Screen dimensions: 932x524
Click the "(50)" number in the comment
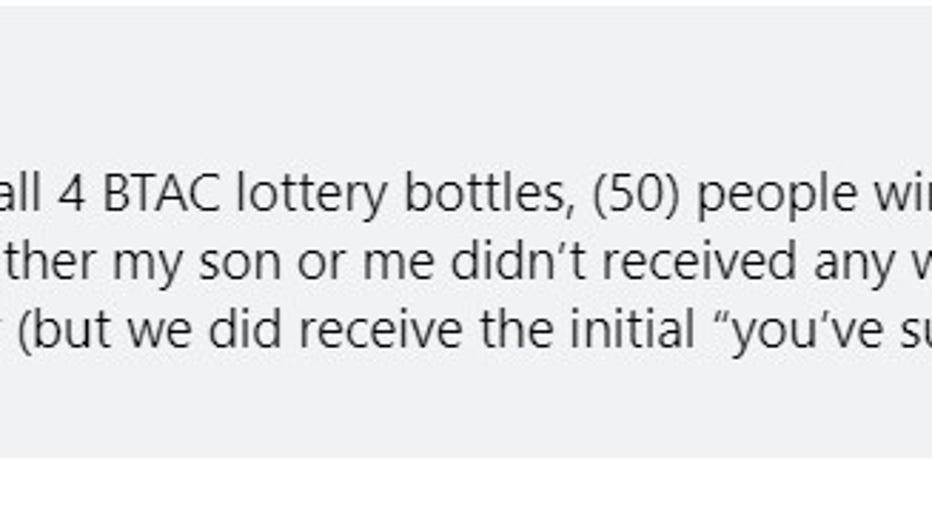coord(636,196)
